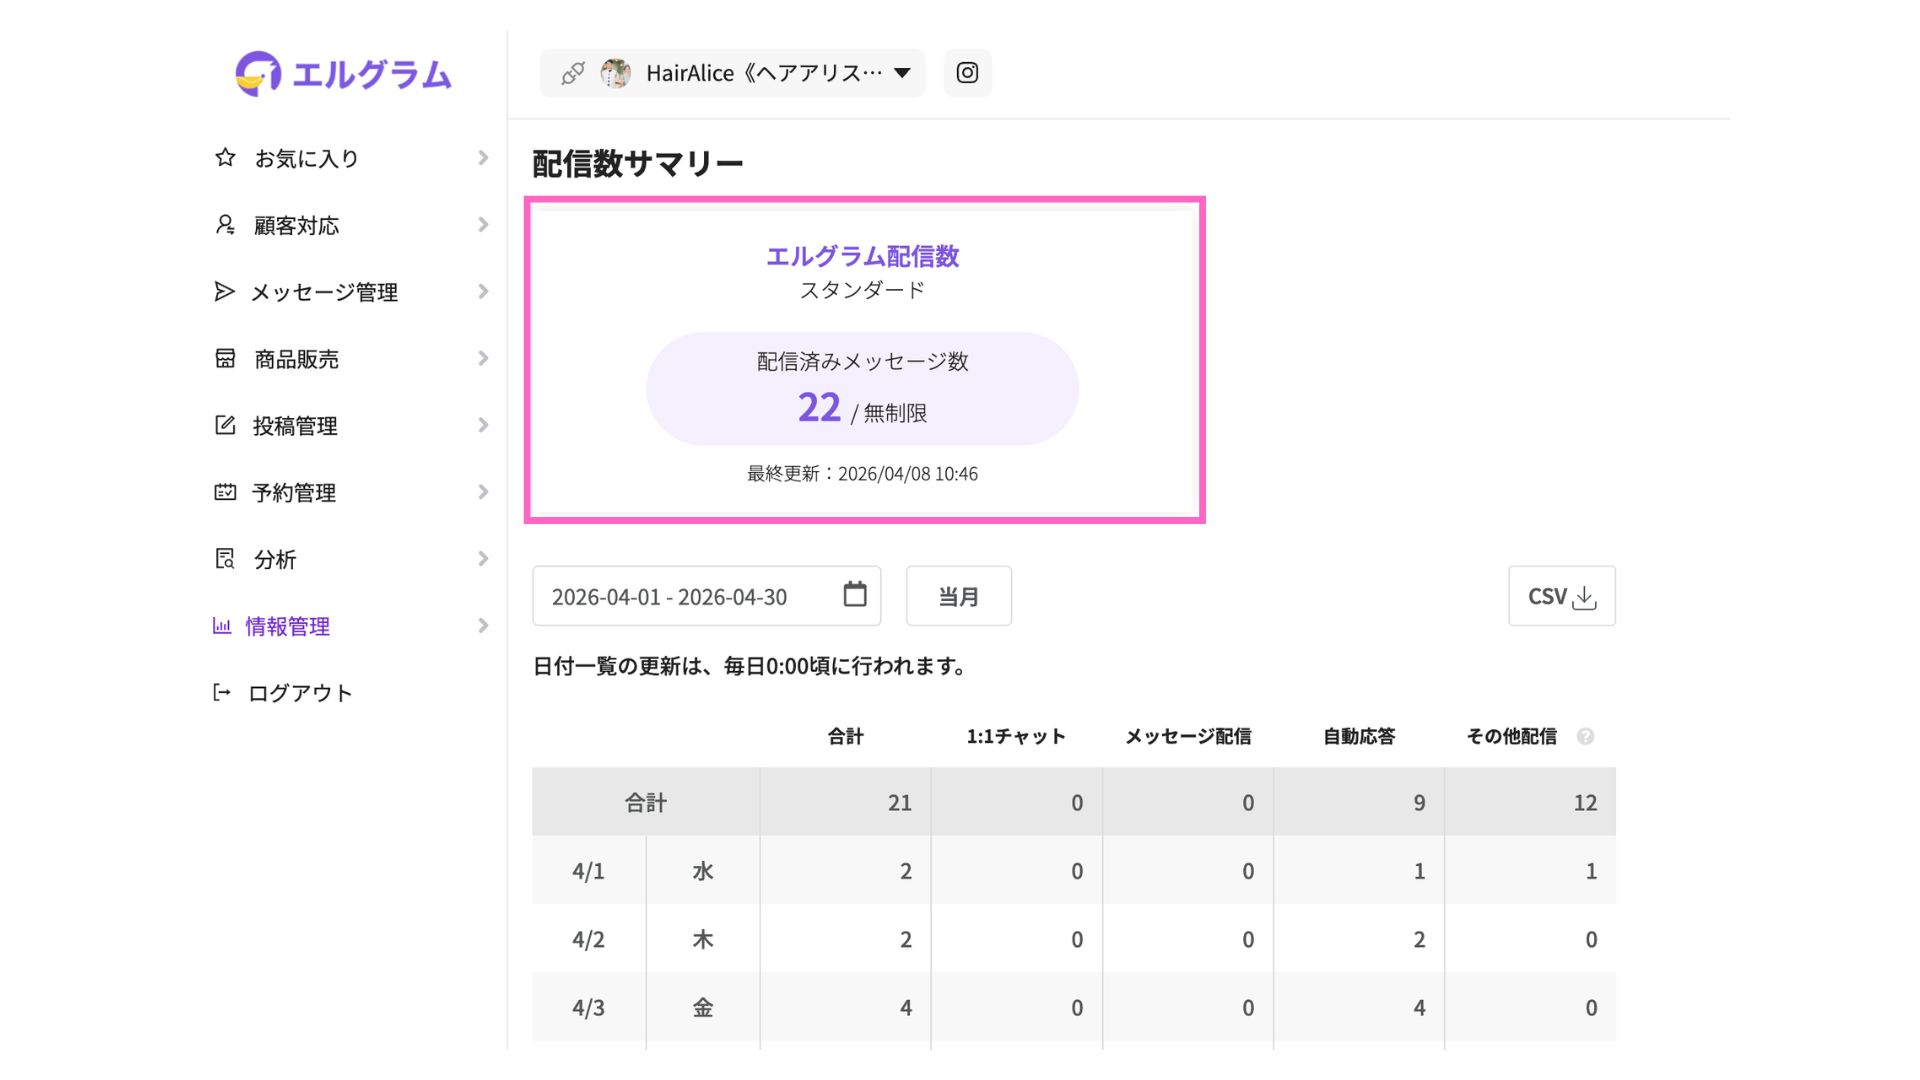The height and width of the screenshot is (1080, 1920).
Task: Click the paper plane メッセージ管理 icon
Action: pos(224,292)
